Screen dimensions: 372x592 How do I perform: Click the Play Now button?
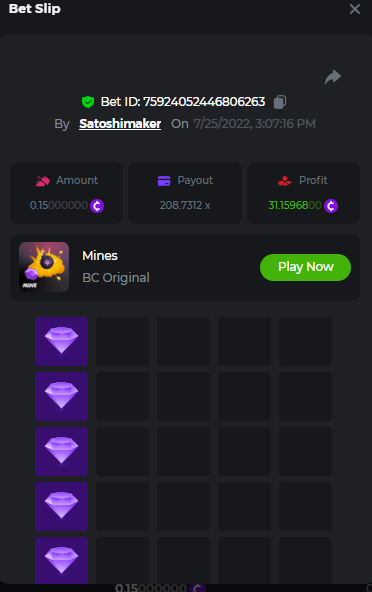click(x=305, y=267)
